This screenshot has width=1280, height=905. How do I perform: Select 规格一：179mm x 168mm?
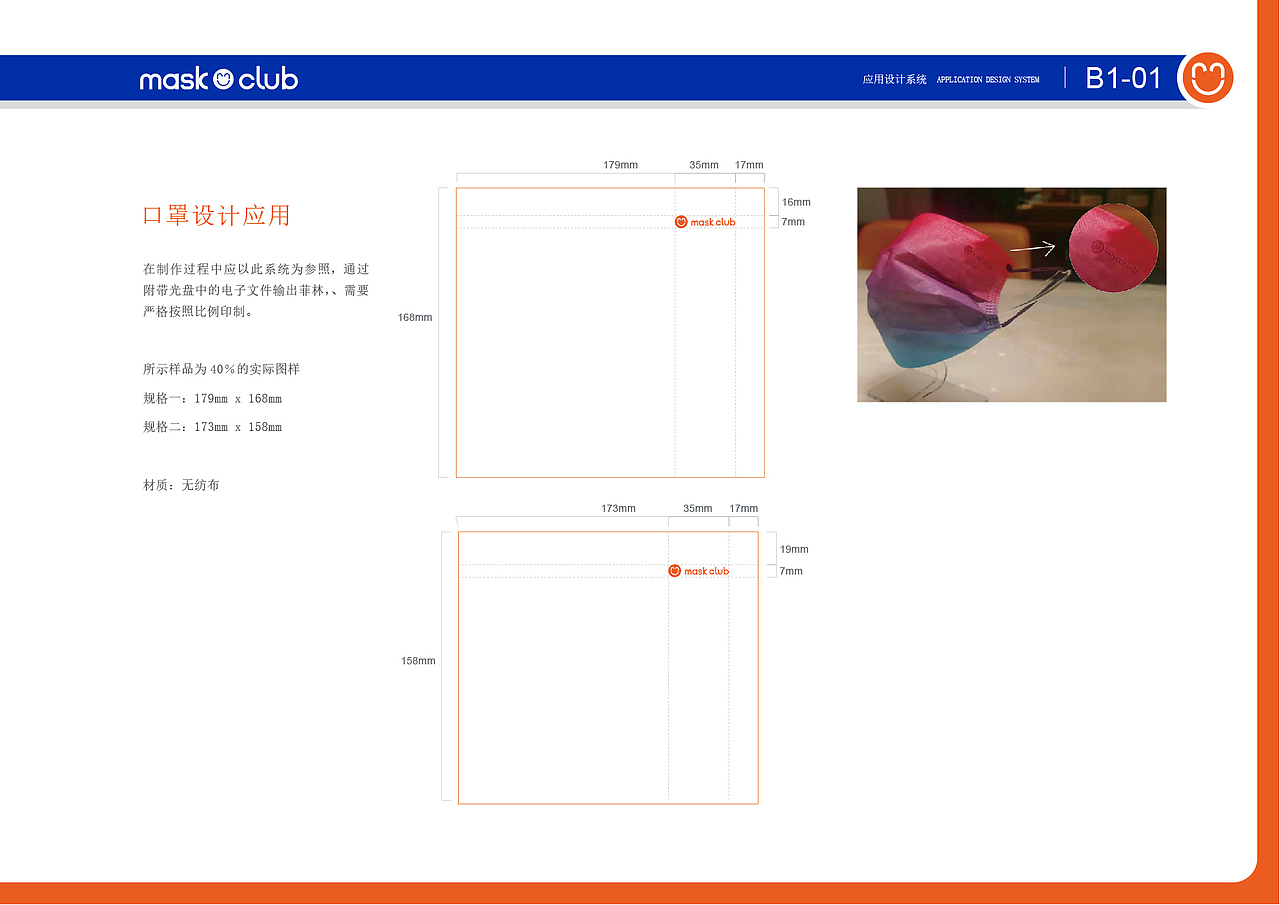pos(213,398)
